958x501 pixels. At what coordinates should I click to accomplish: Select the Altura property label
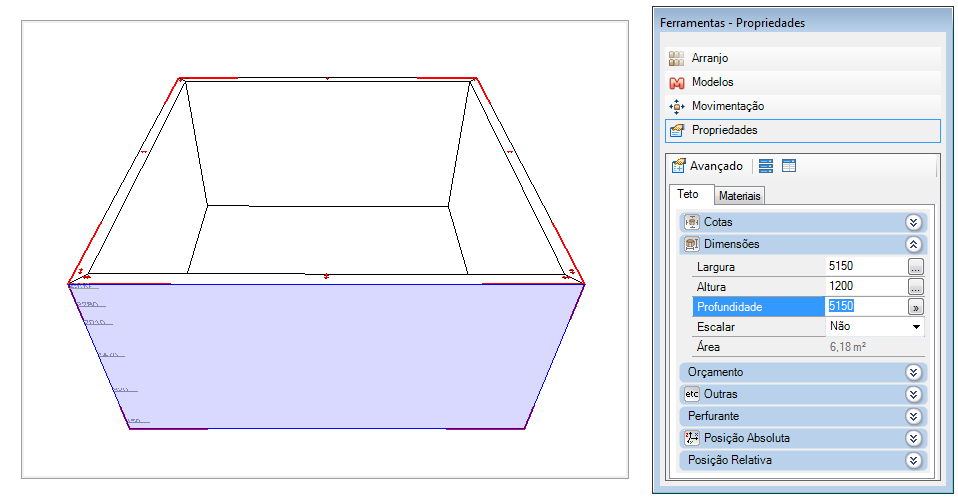[x=711, y=287]
